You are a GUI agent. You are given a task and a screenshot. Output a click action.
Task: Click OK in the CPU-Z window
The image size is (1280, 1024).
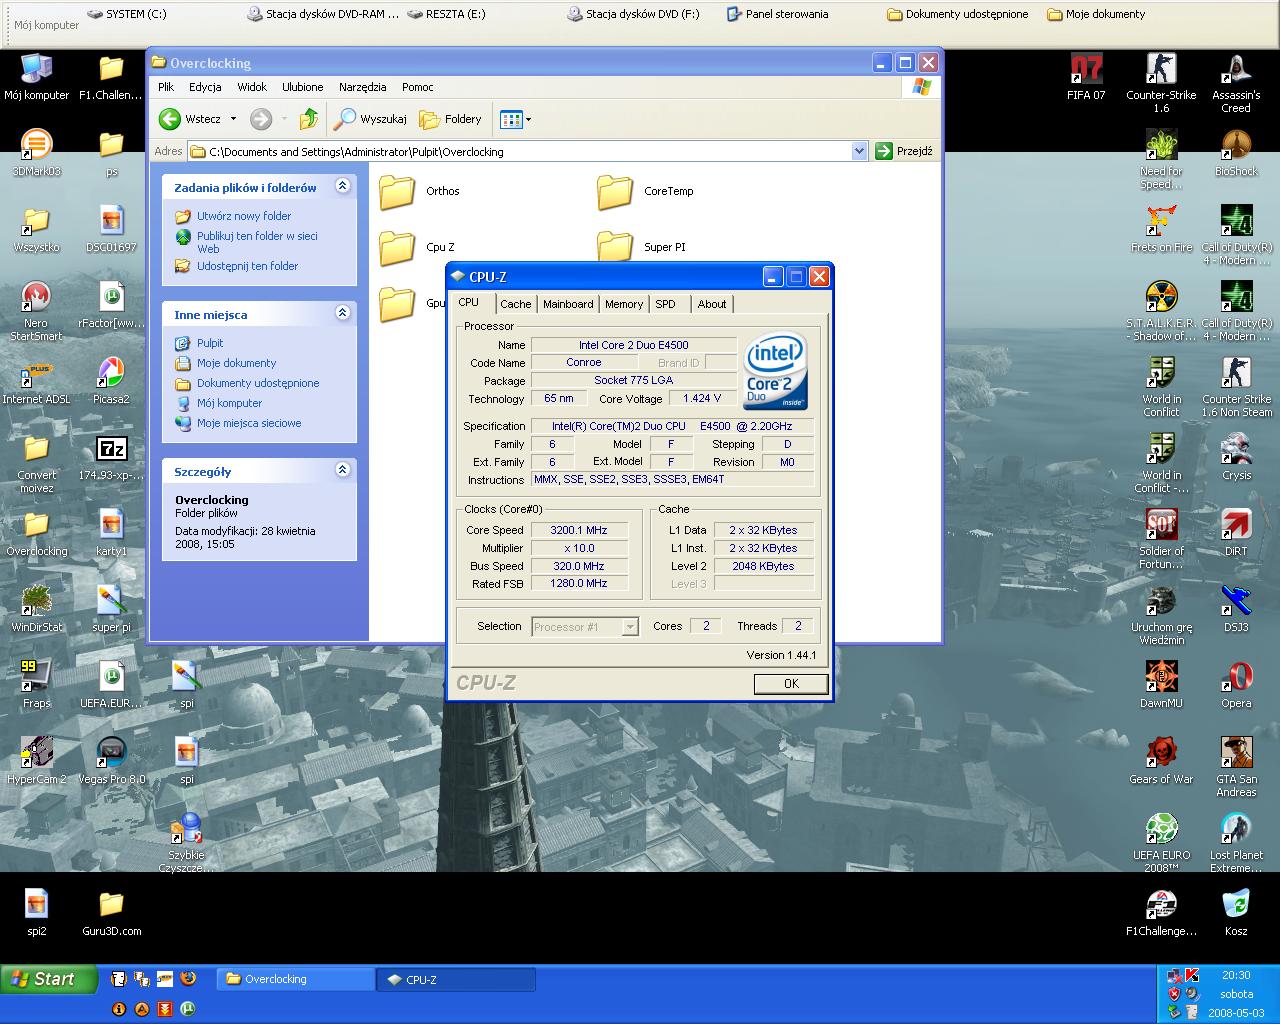point(791,684)
